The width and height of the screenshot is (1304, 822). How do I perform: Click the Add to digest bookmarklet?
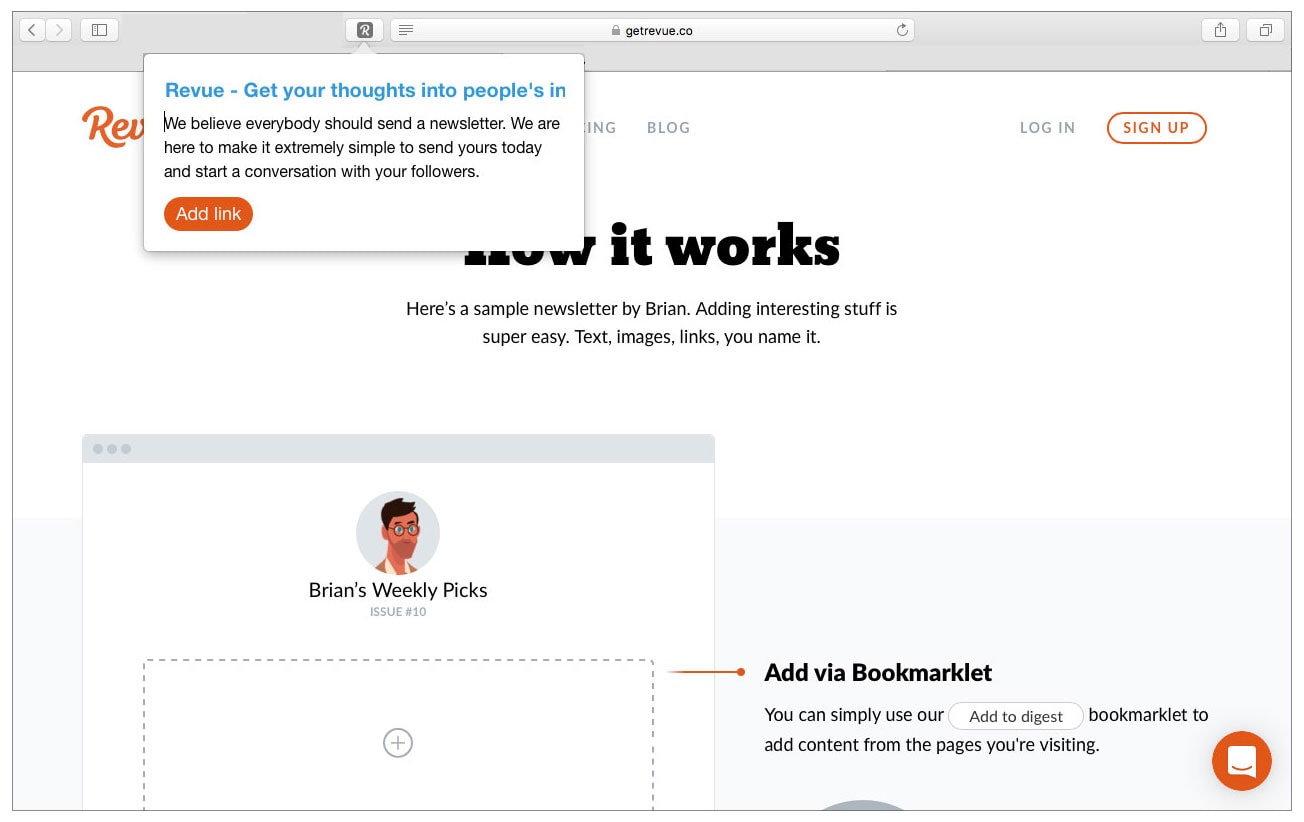coord(1016,716)
